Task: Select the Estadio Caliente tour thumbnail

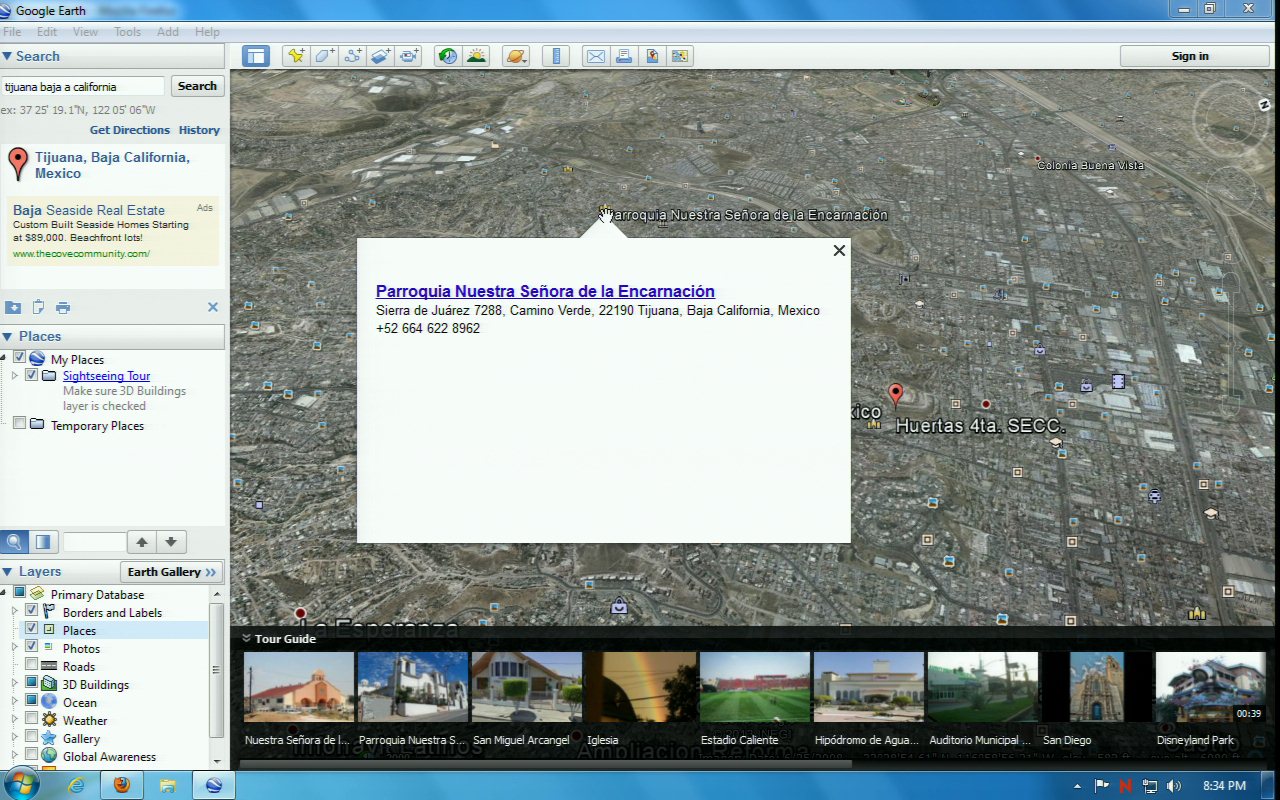Action: pyautogui.click(x=754, y=687)
